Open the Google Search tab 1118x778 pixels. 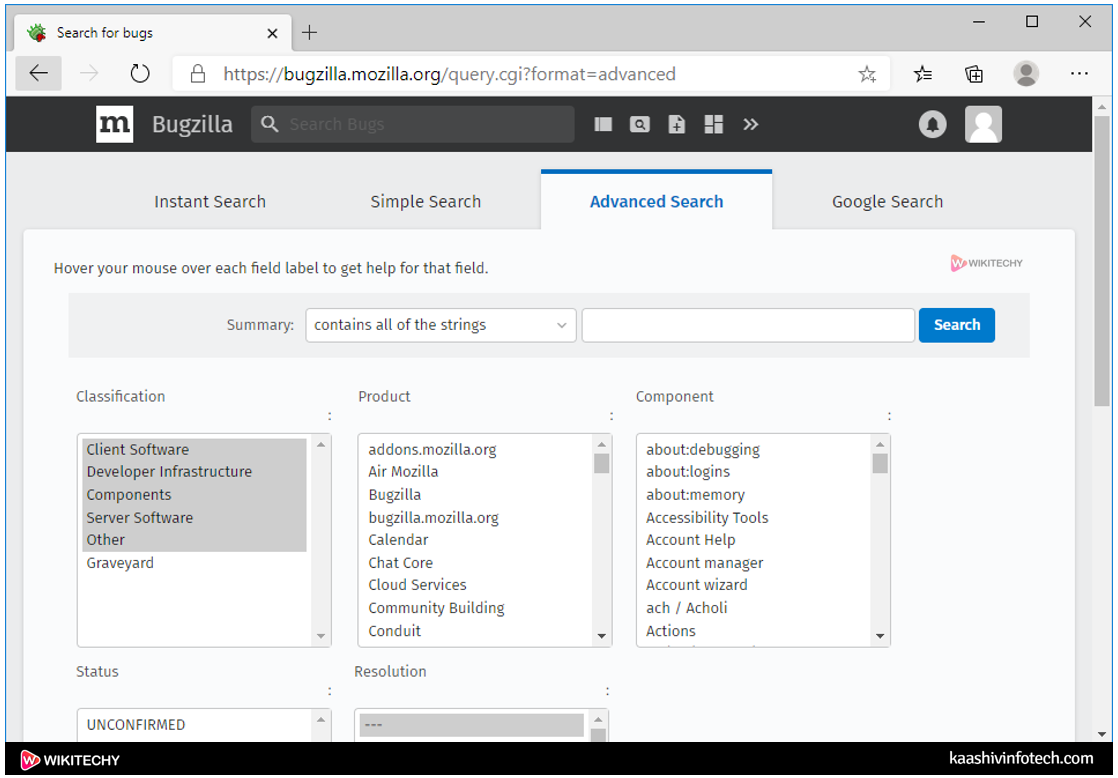[887, 202]
